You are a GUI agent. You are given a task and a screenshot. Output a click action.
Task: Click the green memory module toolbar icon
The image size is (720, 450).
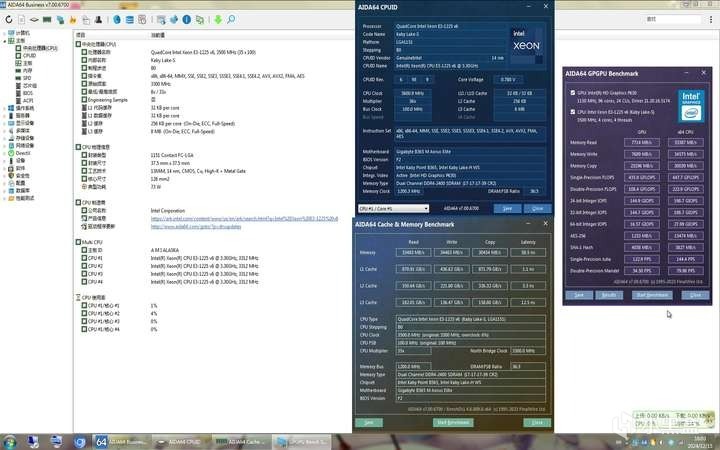(47, 20)
